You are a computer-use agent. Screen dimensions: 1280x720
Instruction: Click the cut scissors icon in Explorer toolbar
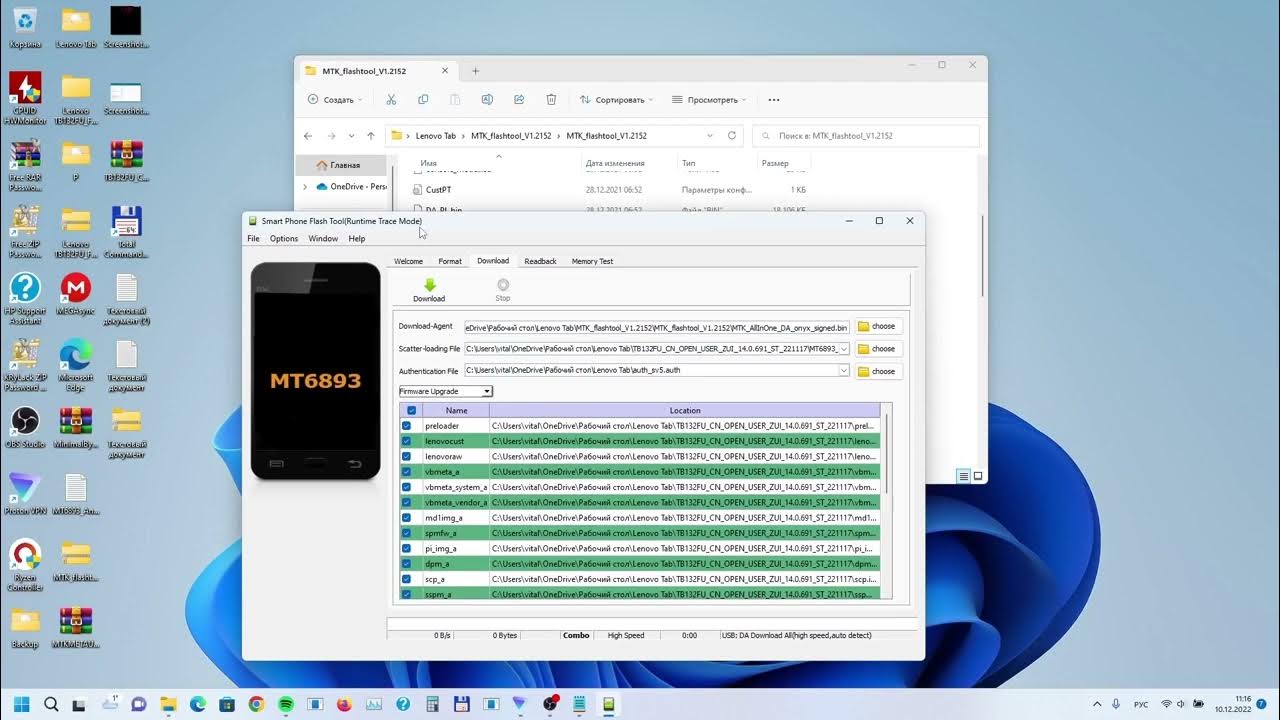[x=391, y=100]
